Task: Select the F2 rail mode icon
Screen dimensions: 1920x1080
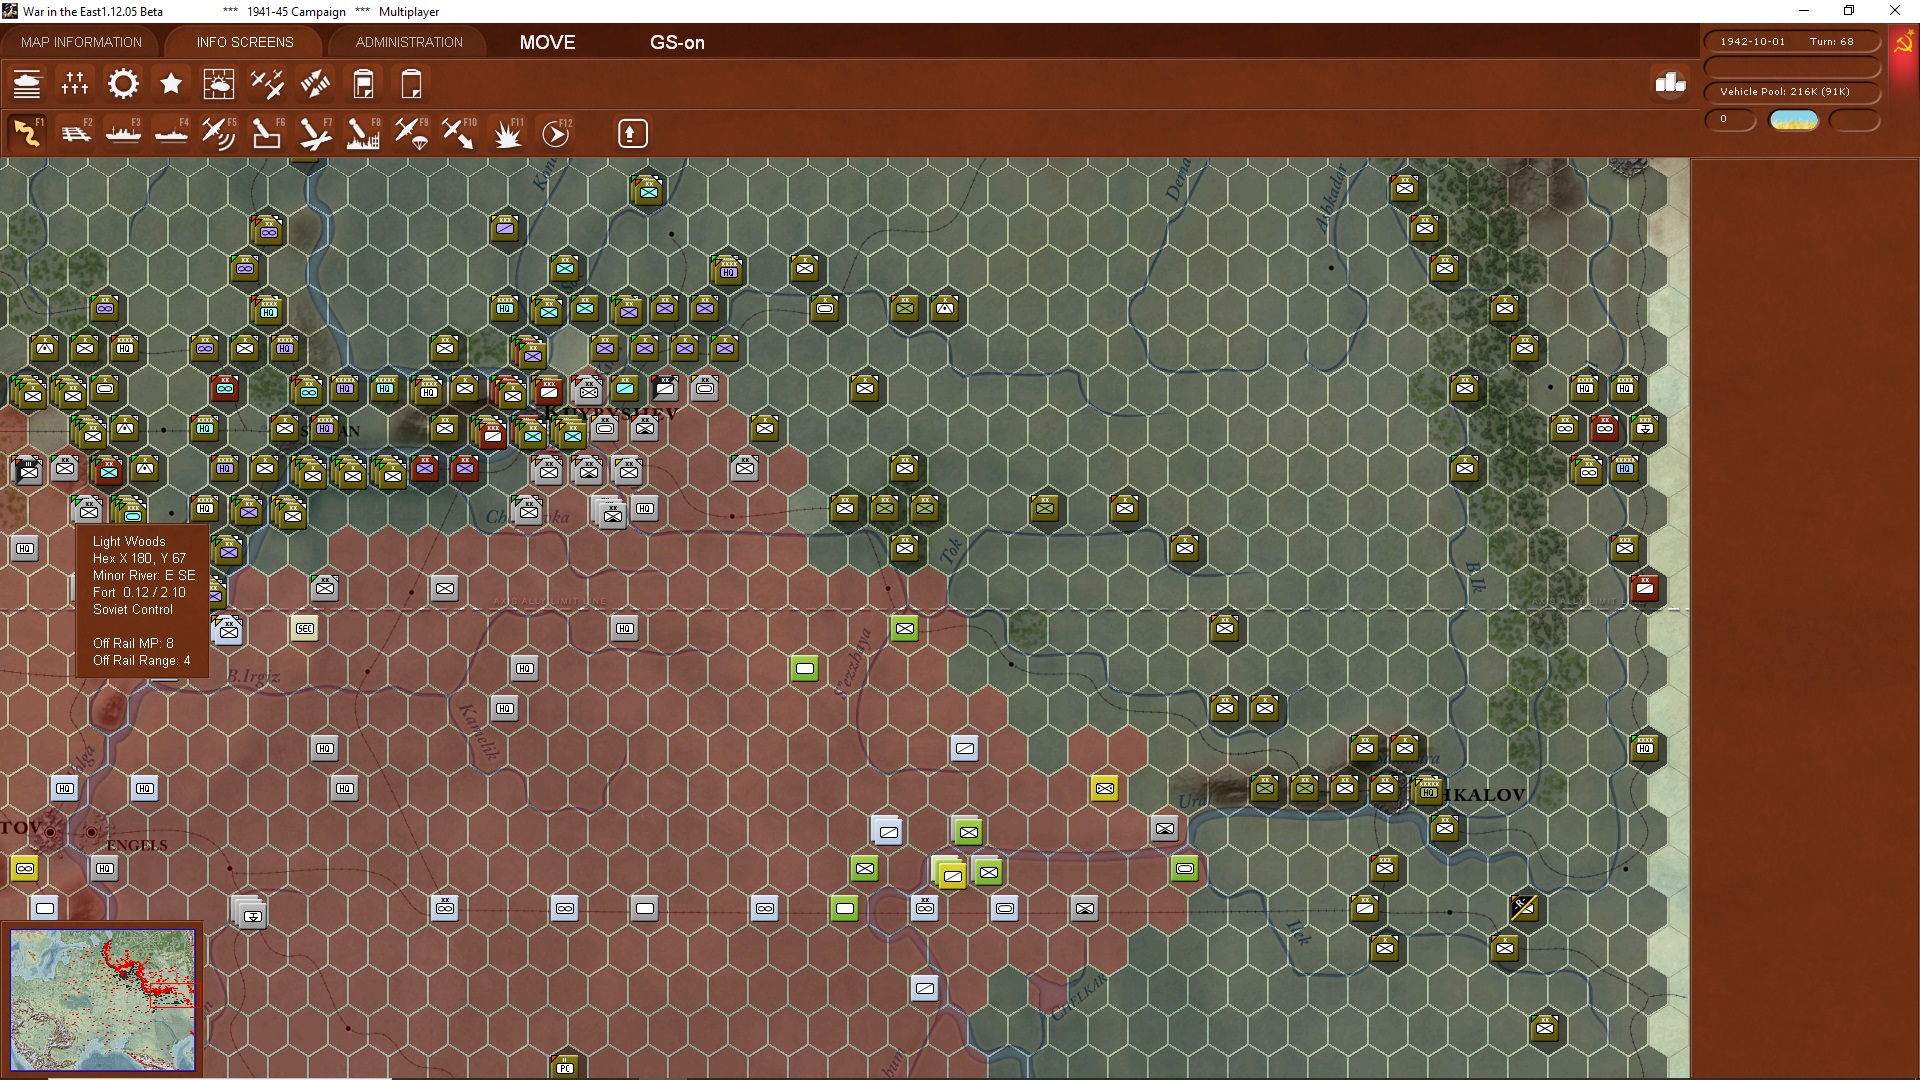Action: coord(75,133)
